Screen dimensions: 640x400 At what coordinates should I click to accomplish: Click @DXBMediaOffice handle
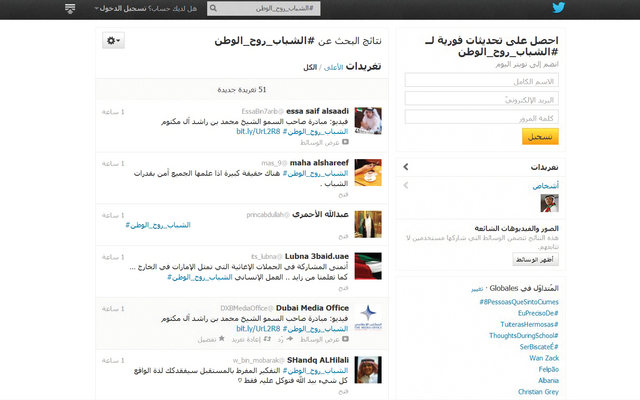tap(247, 309)
